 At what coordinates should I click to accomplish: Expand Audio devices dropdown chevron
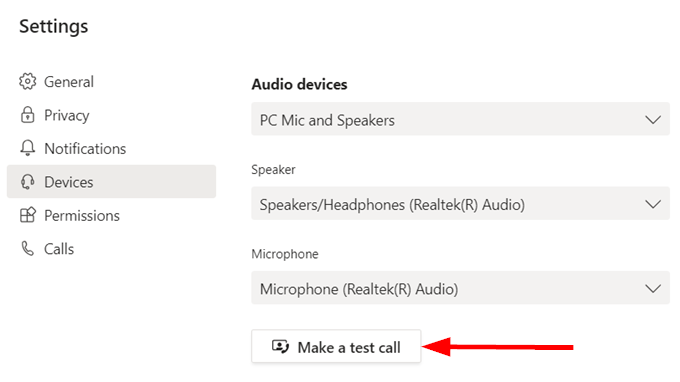[653, 119]
